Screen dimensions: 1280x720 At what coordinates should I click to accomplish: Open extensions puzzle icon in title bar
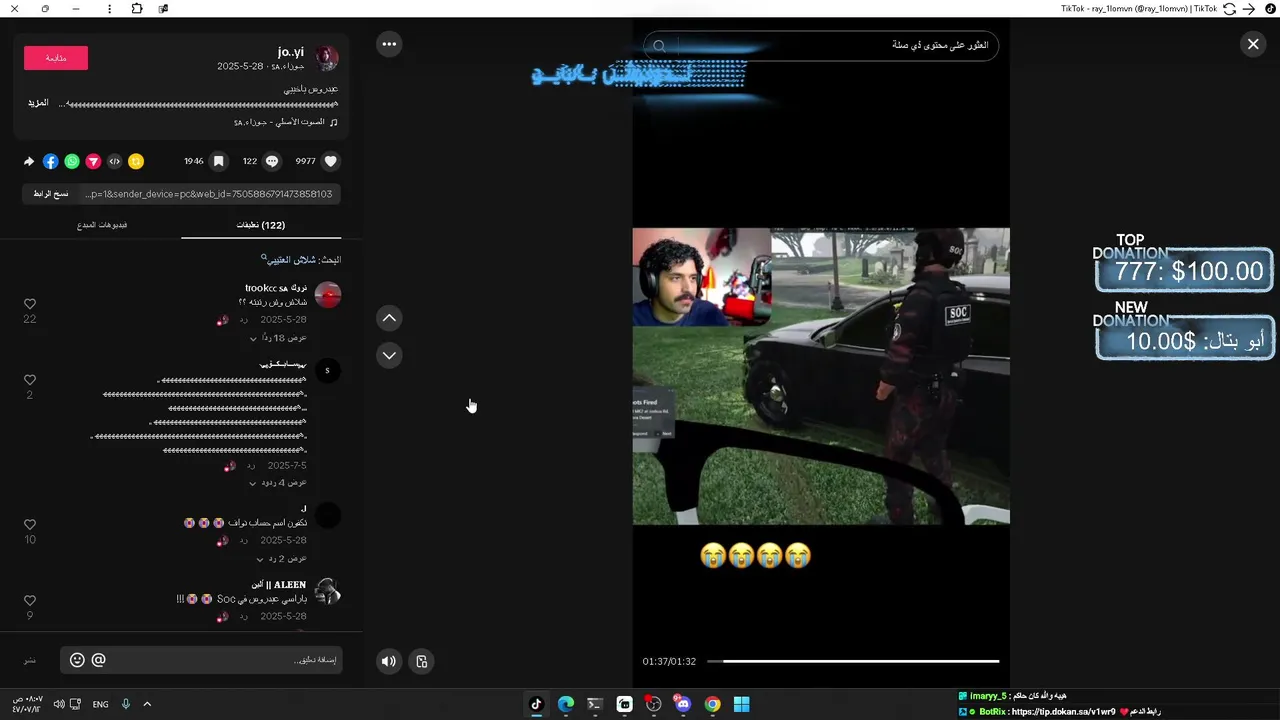pos(137,8)
